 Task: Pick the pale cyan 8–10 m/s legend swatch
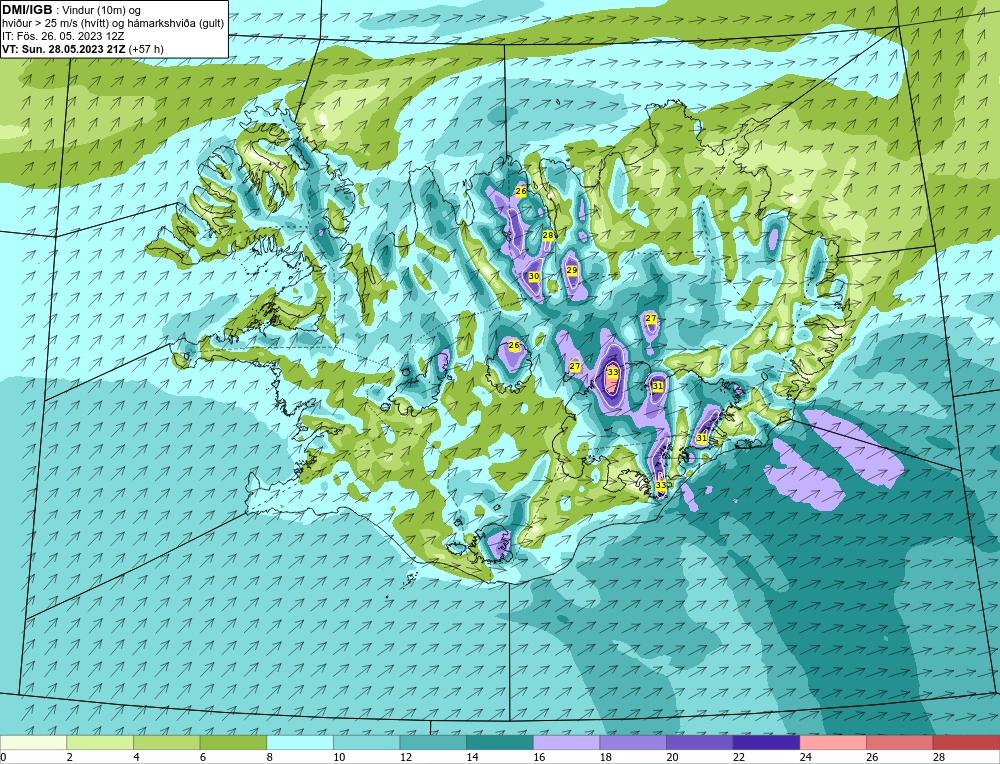pos(300,743)
